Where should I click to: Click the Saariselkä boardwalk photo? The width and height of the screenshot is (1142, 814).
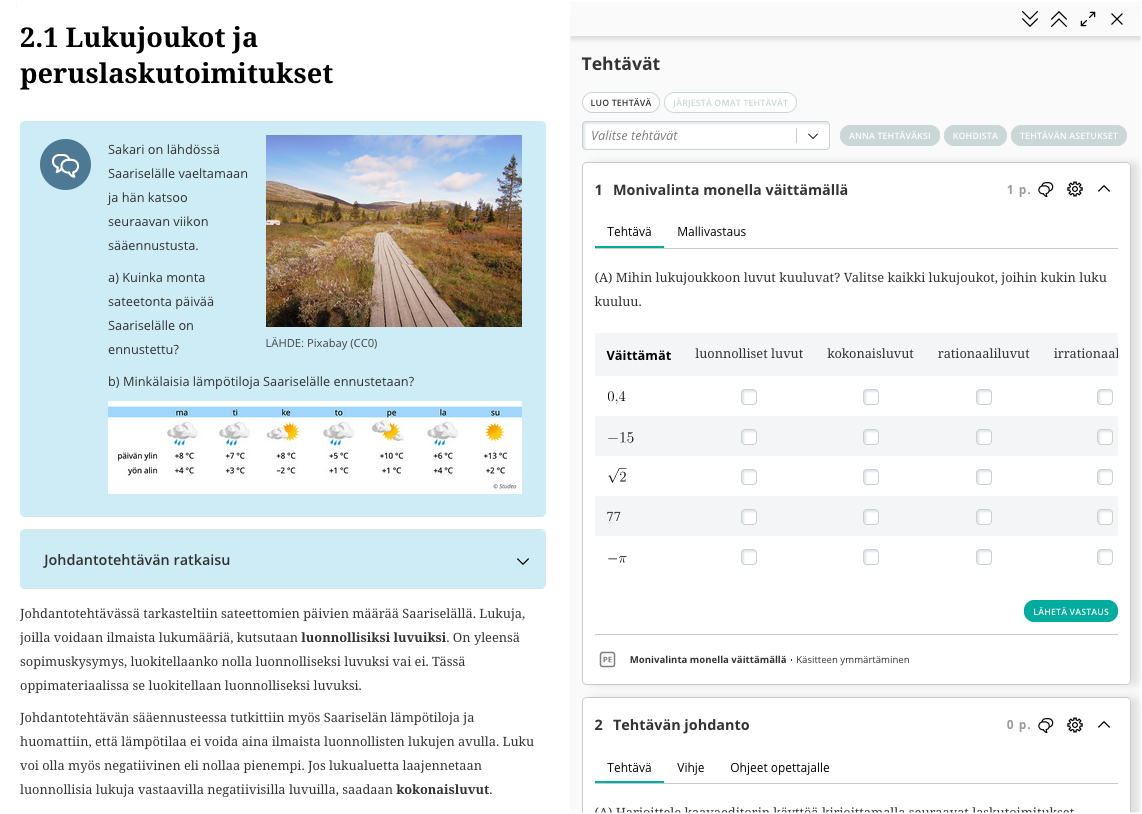tap(394, 231)
